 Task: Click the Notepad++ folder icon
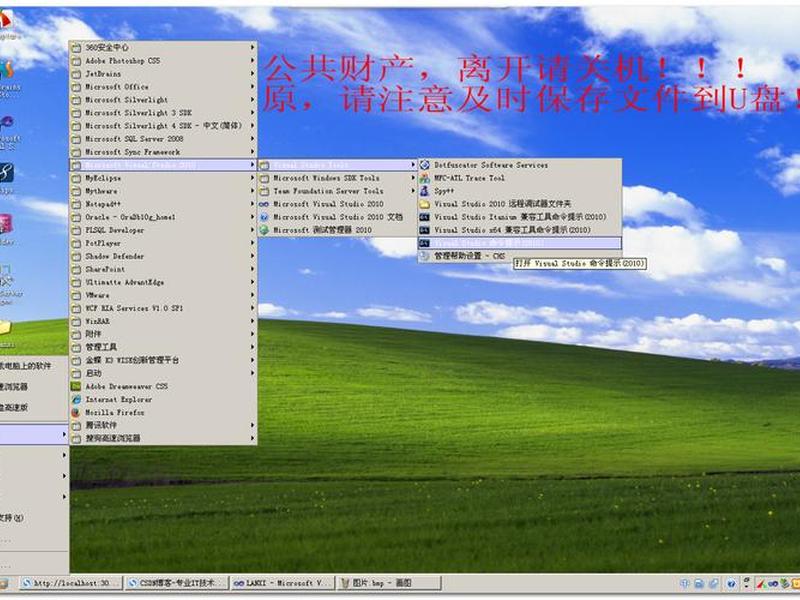[76, 204]
